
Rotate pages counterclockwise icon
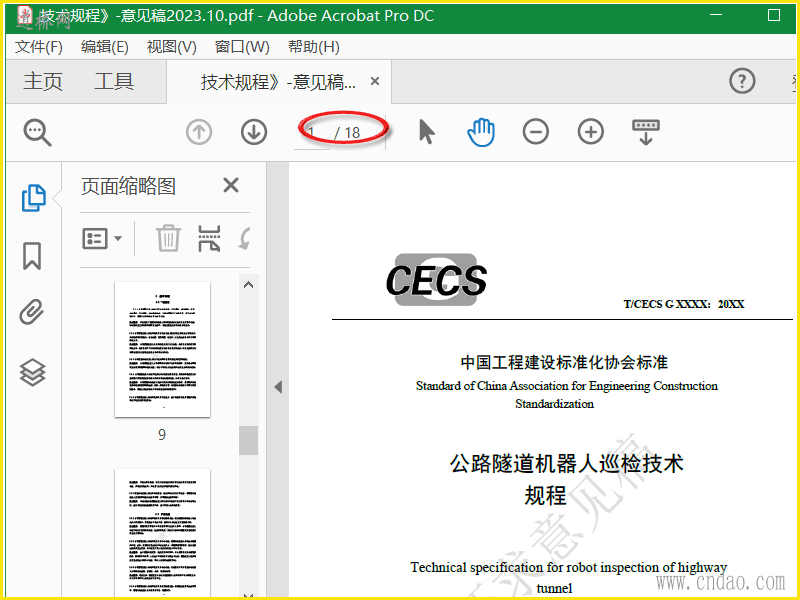coord(245,238)
